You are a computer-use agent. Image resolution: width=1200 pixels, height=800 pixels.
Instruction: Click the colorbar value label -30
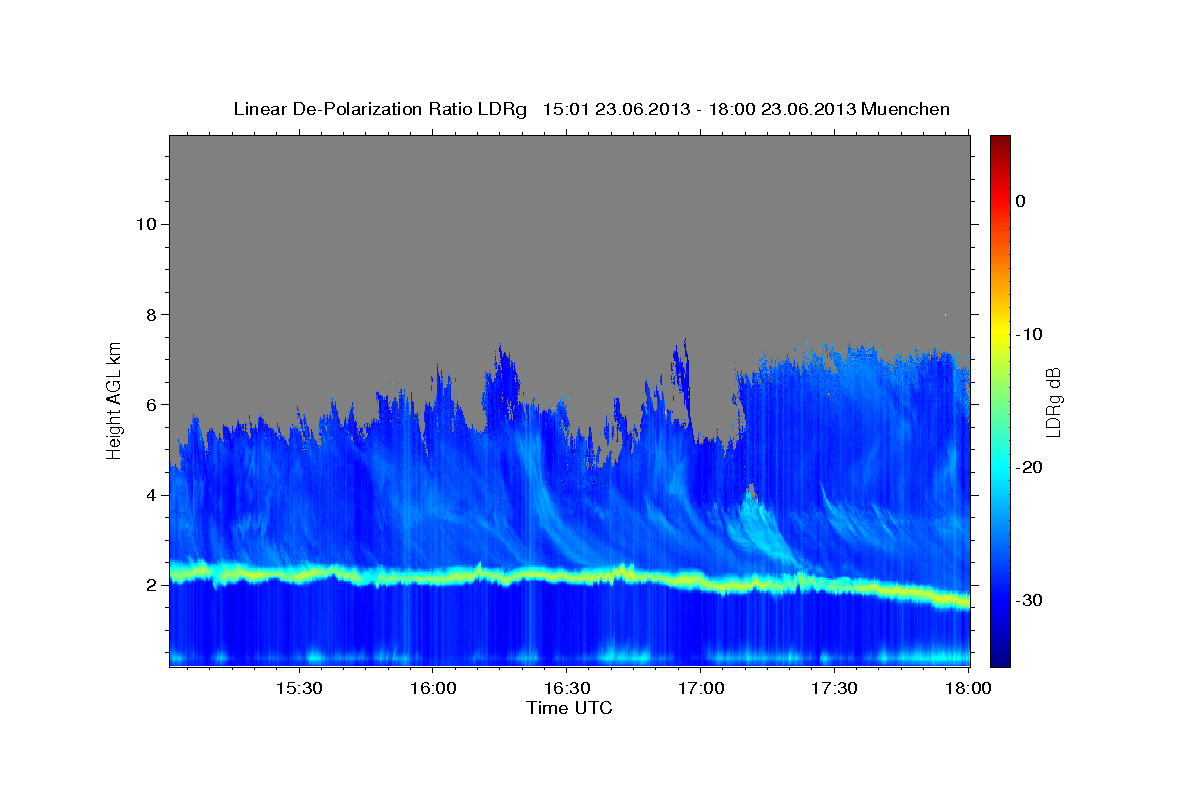click(x=1030, y=600)
